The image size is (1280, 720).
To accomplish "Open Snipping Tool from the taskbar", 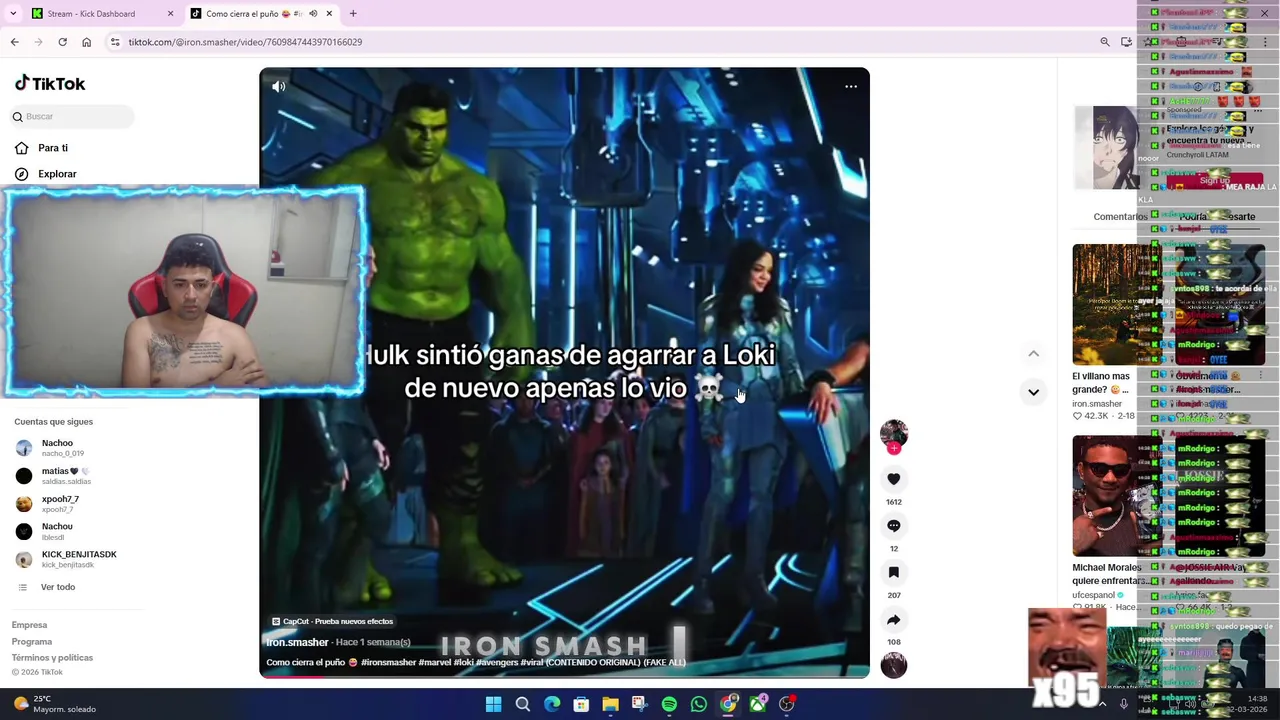I will click(x=640, y=704).
